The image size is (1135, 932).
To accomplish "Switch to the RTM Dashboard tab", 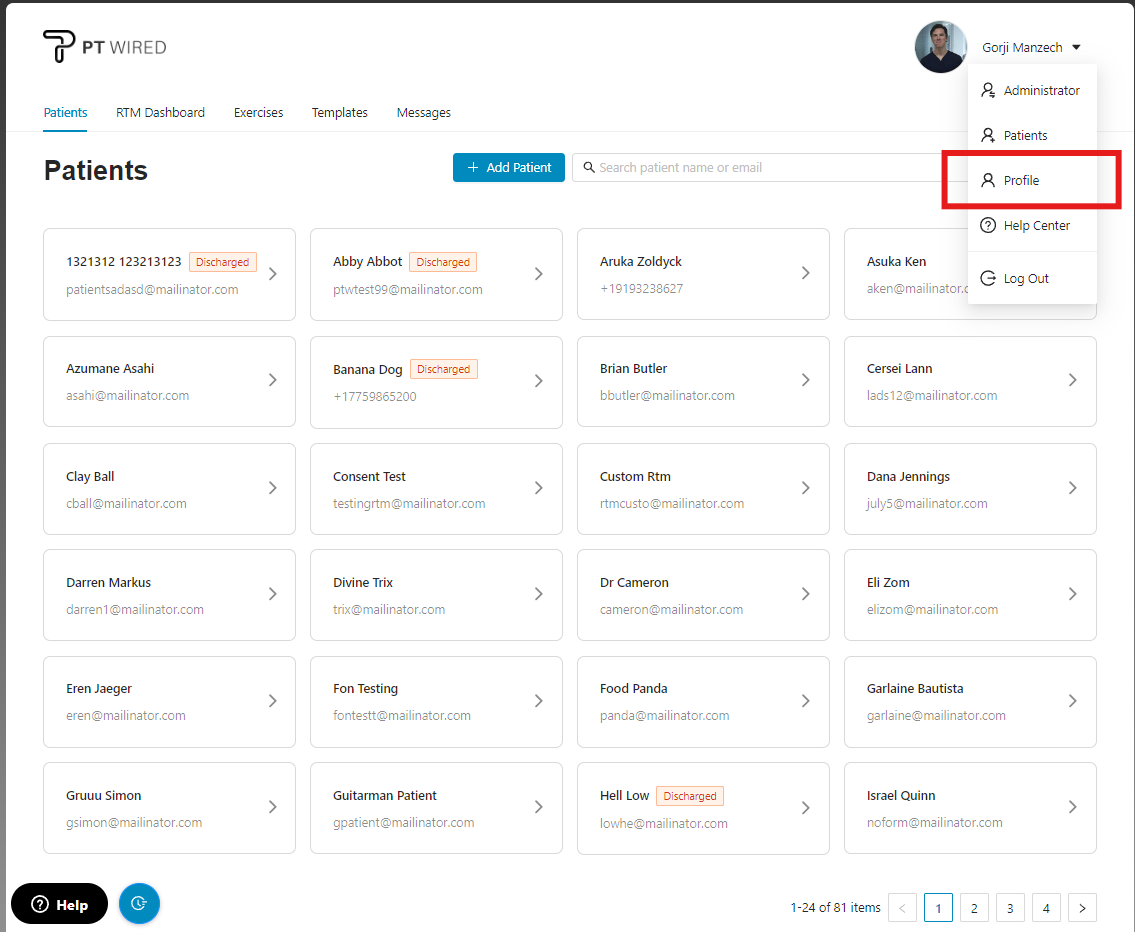I will (160, 113).
